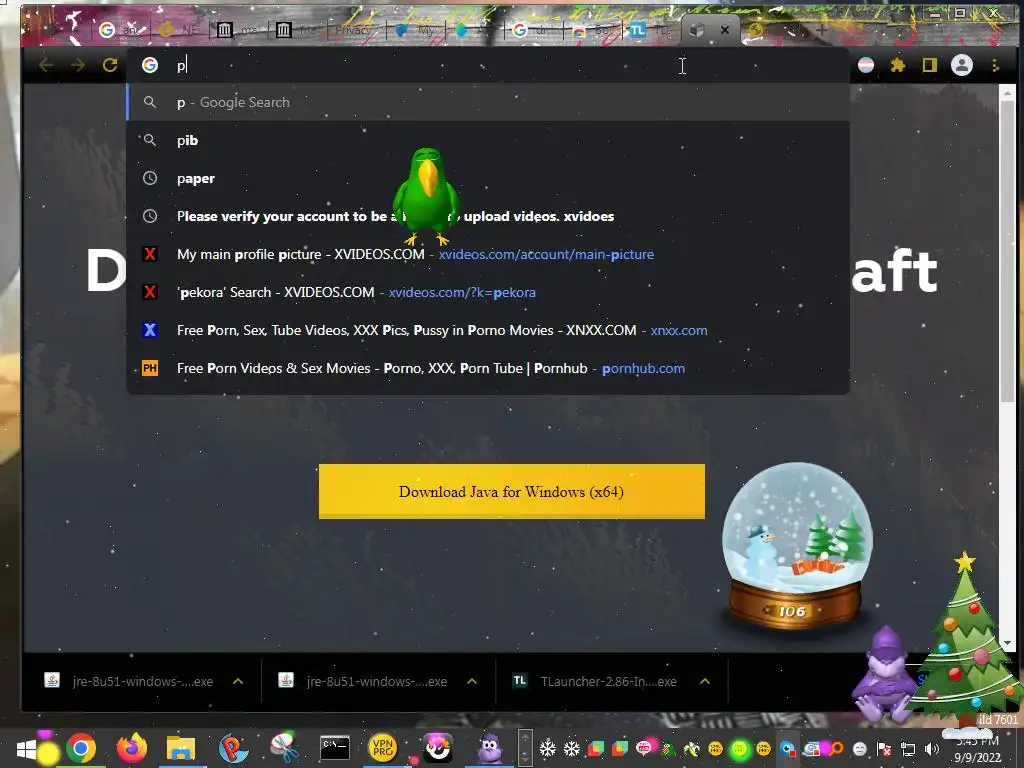Click the Google icon in the address bar
1024x768 pixels.
point(150,65)
